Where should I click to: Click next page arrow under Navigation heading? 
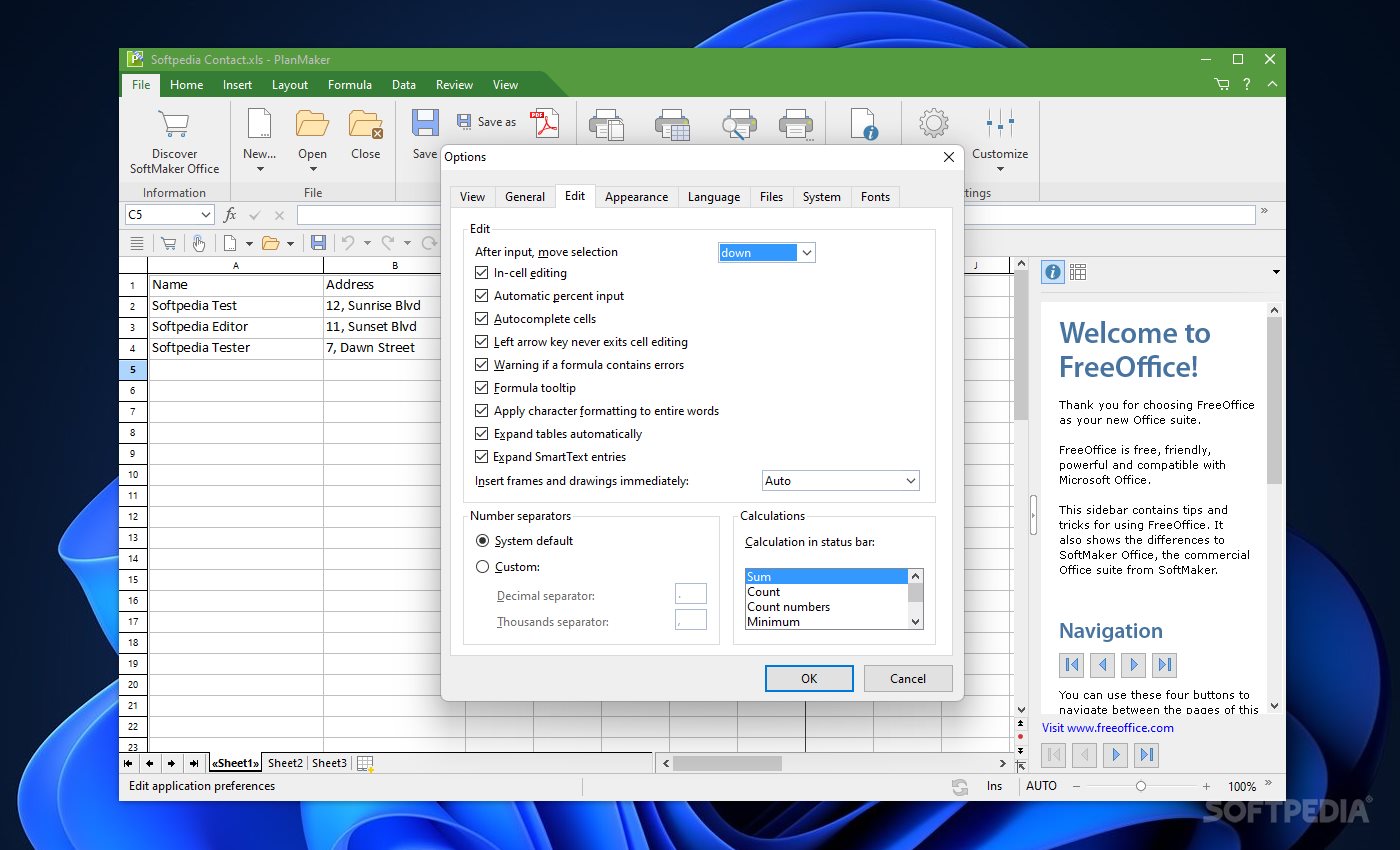coord(1133,664)
